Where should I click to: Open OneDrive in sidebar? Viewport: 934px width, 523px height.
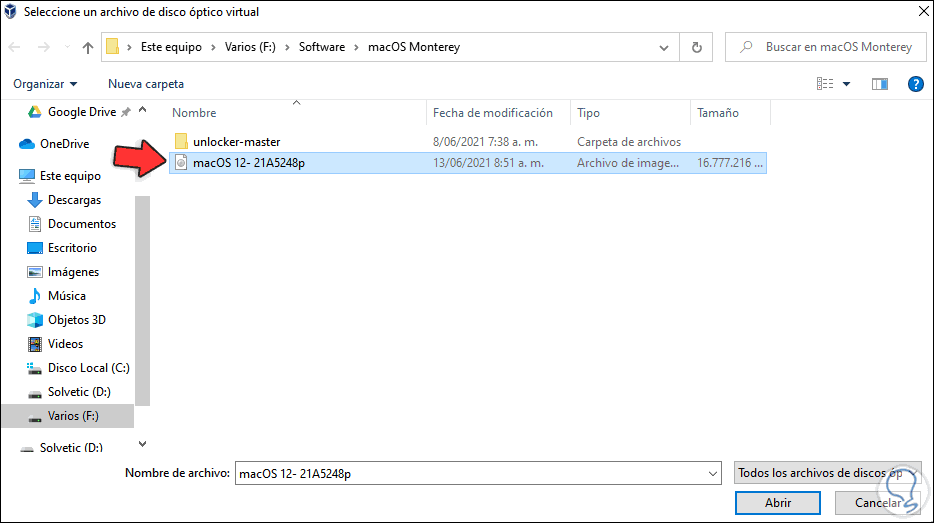pyautogui.click(x=64, y=144)
